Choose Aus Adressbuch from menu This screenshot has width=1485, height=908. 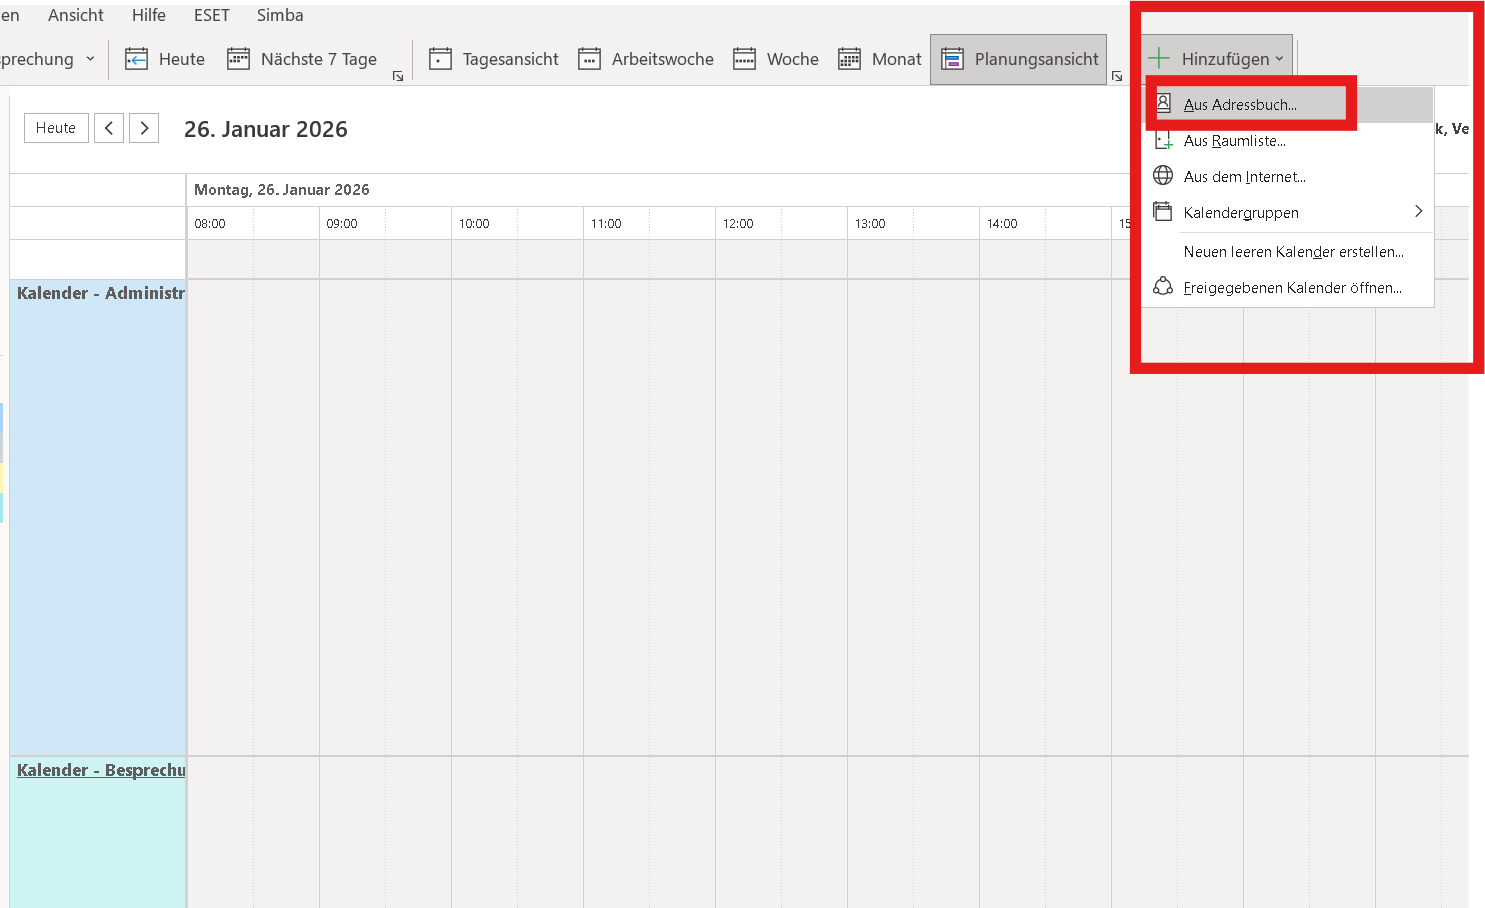pyautogui.click(x=1240, y=105)
